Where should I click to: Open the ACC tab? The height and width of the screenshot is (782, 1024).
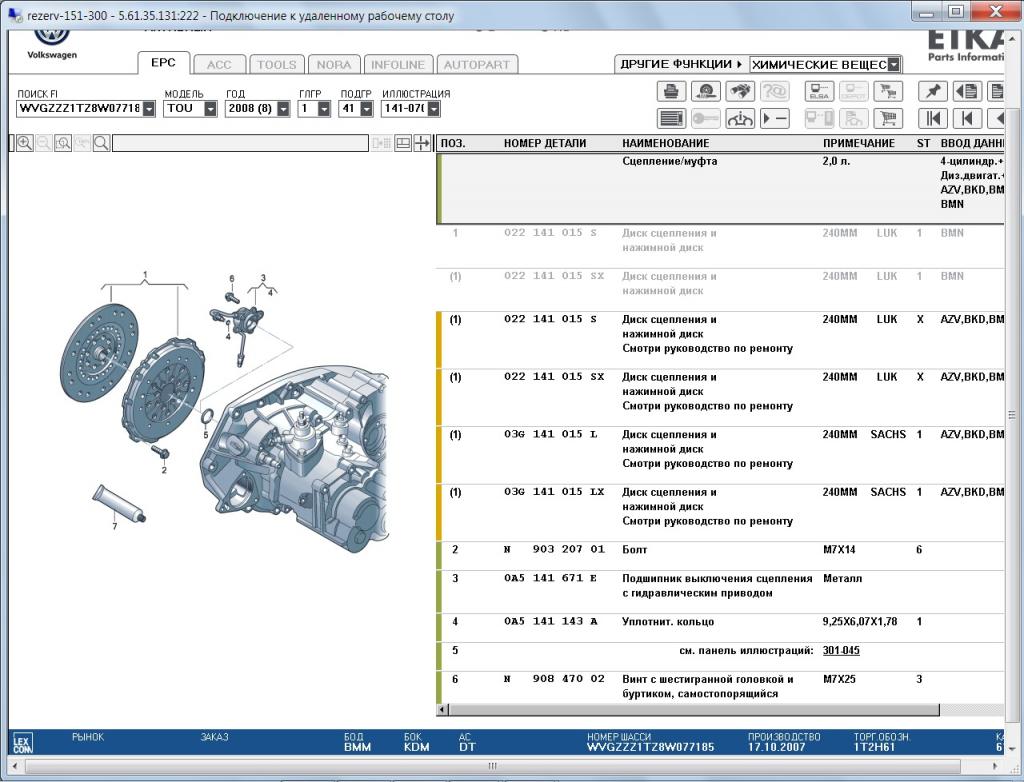point(219,65)
